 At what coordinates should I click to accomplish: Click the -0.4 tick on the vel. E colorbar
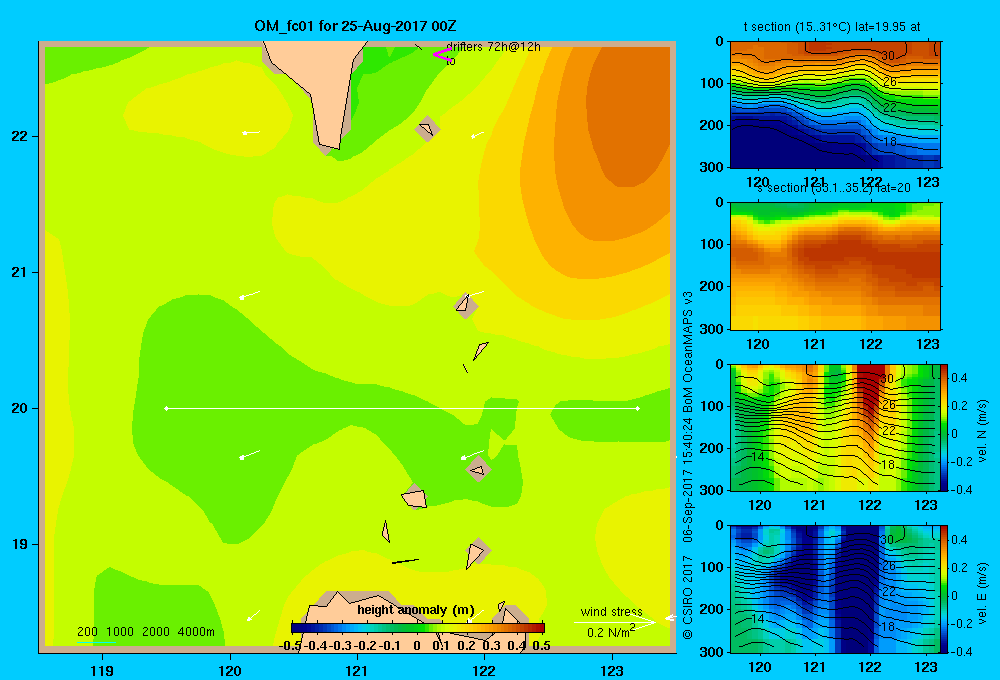coord(962,651)
